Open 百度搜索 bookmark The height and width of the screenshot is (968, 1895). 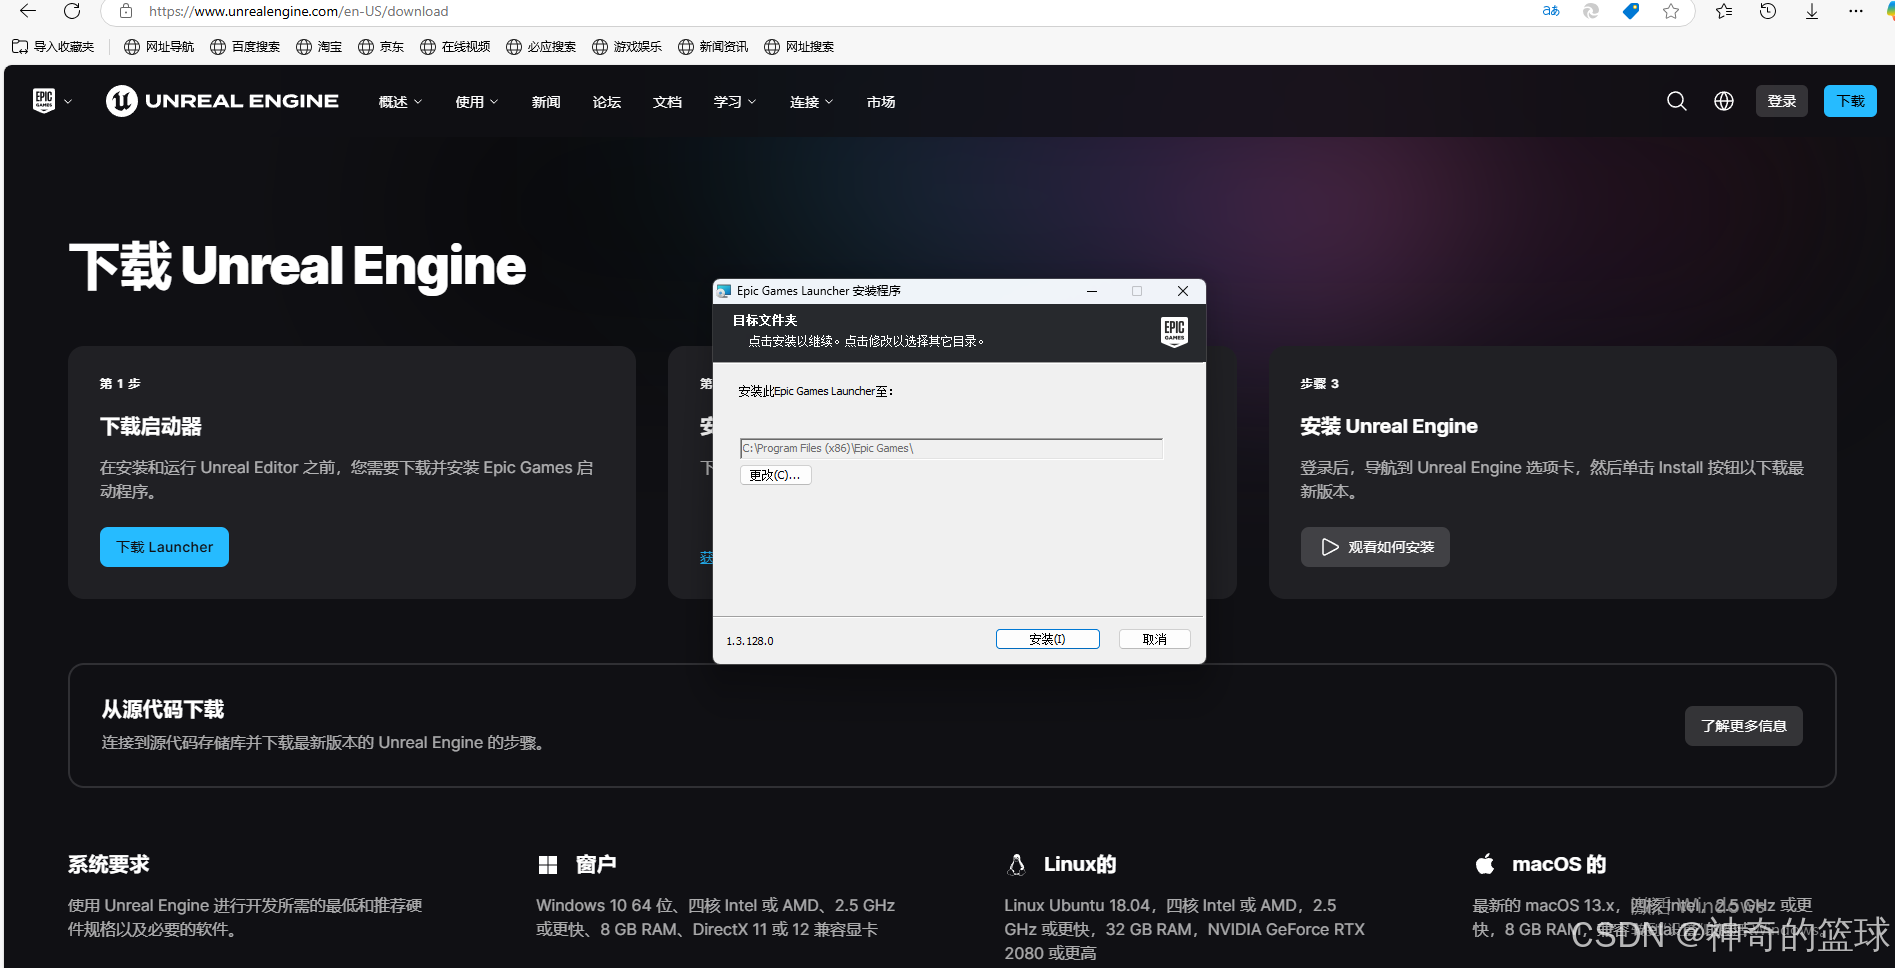[245, 46]
